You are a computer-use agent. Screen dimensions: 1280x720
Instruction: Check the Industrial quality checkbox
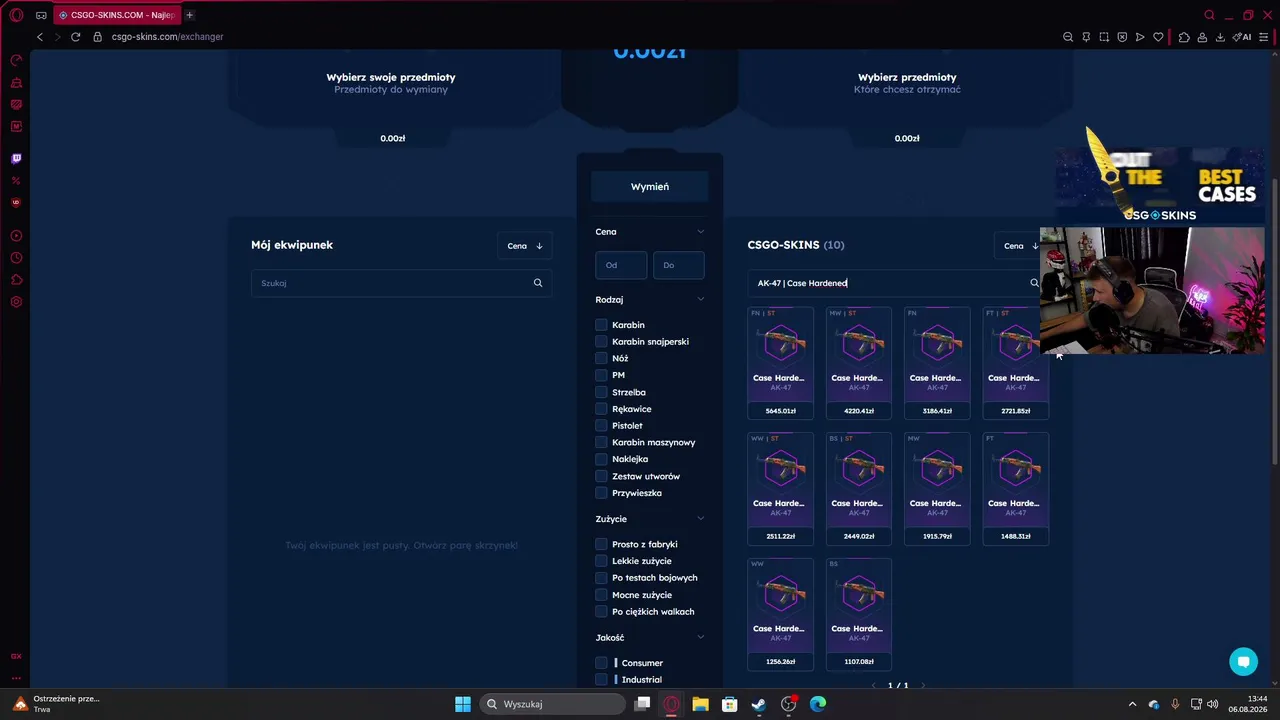click(601, 680)
